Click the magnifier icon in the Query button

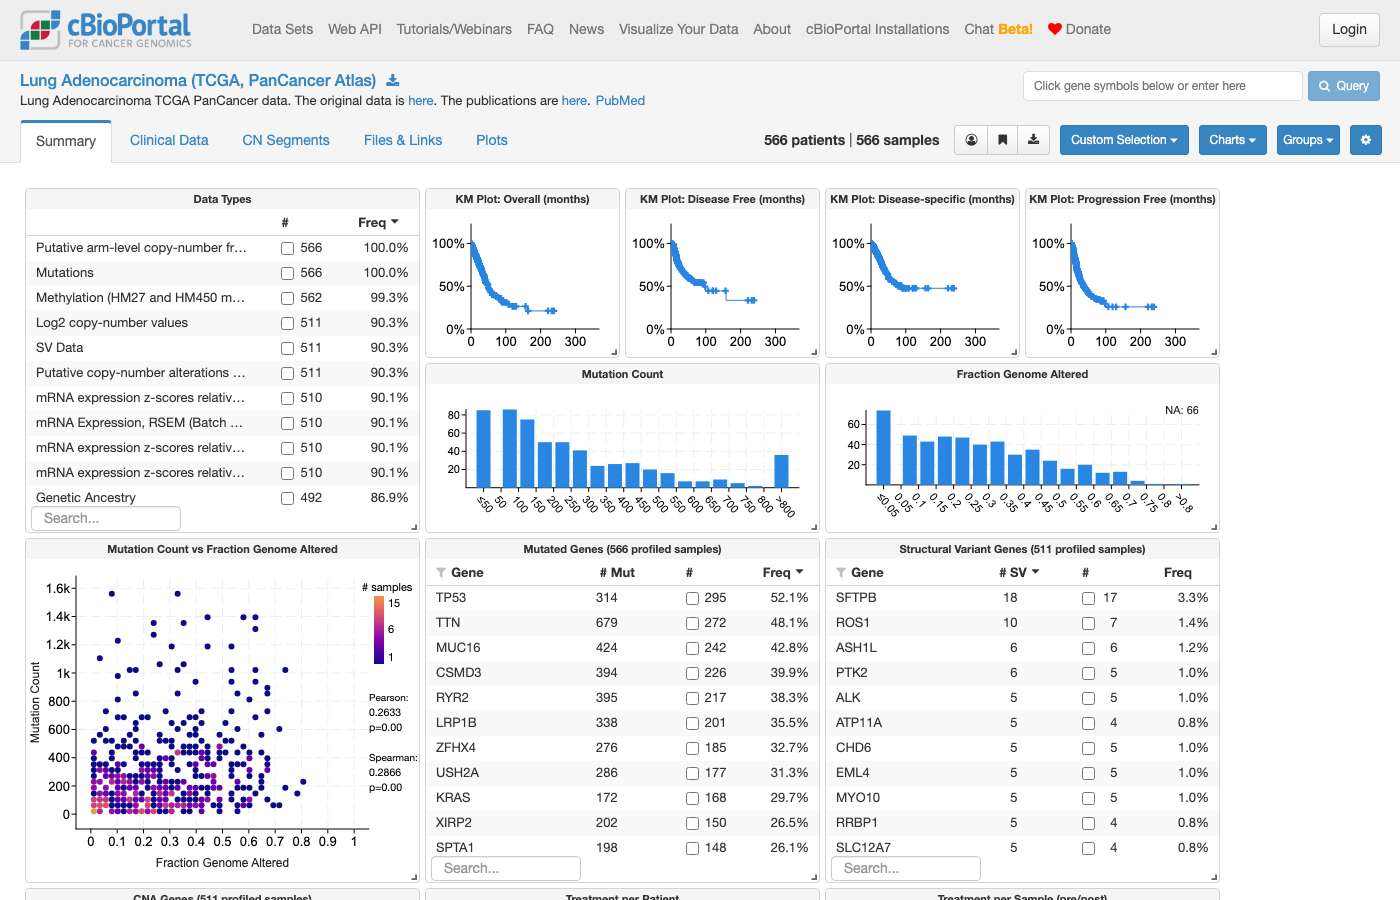pyautogui.click(x=1325, y=86)
